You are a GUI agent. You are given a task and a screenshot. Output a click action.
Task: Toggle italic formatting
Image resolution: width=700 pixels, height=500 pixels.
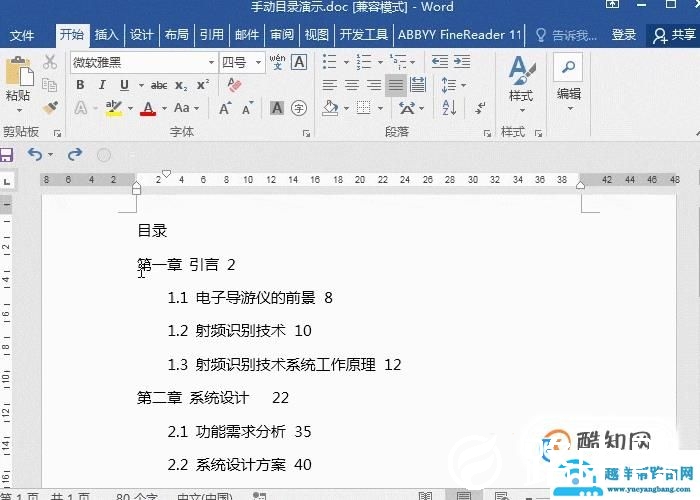coord(102,84)
